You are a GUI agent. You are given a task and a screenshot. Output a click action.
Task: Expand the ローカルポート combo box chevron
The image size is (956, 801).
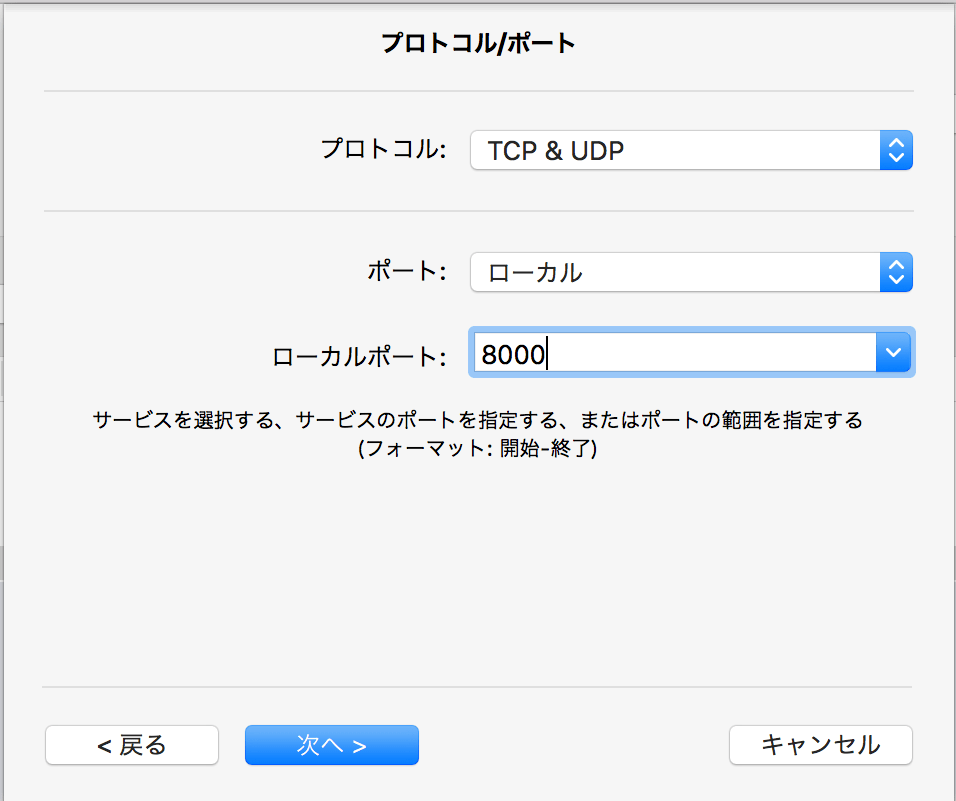[x=893, y=352]
